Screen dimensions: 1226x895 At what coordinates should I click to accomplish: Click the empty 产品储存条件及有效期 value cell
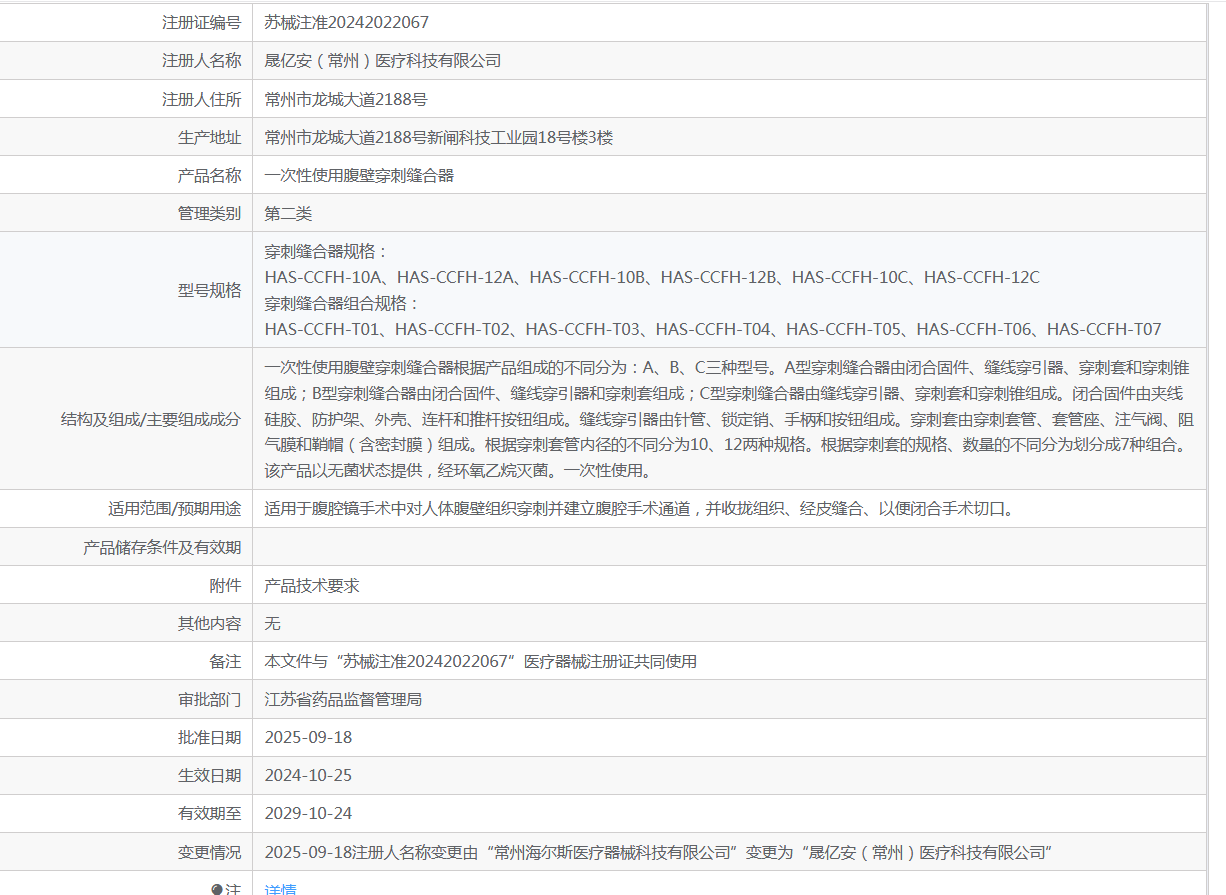(x=729, y=547)
